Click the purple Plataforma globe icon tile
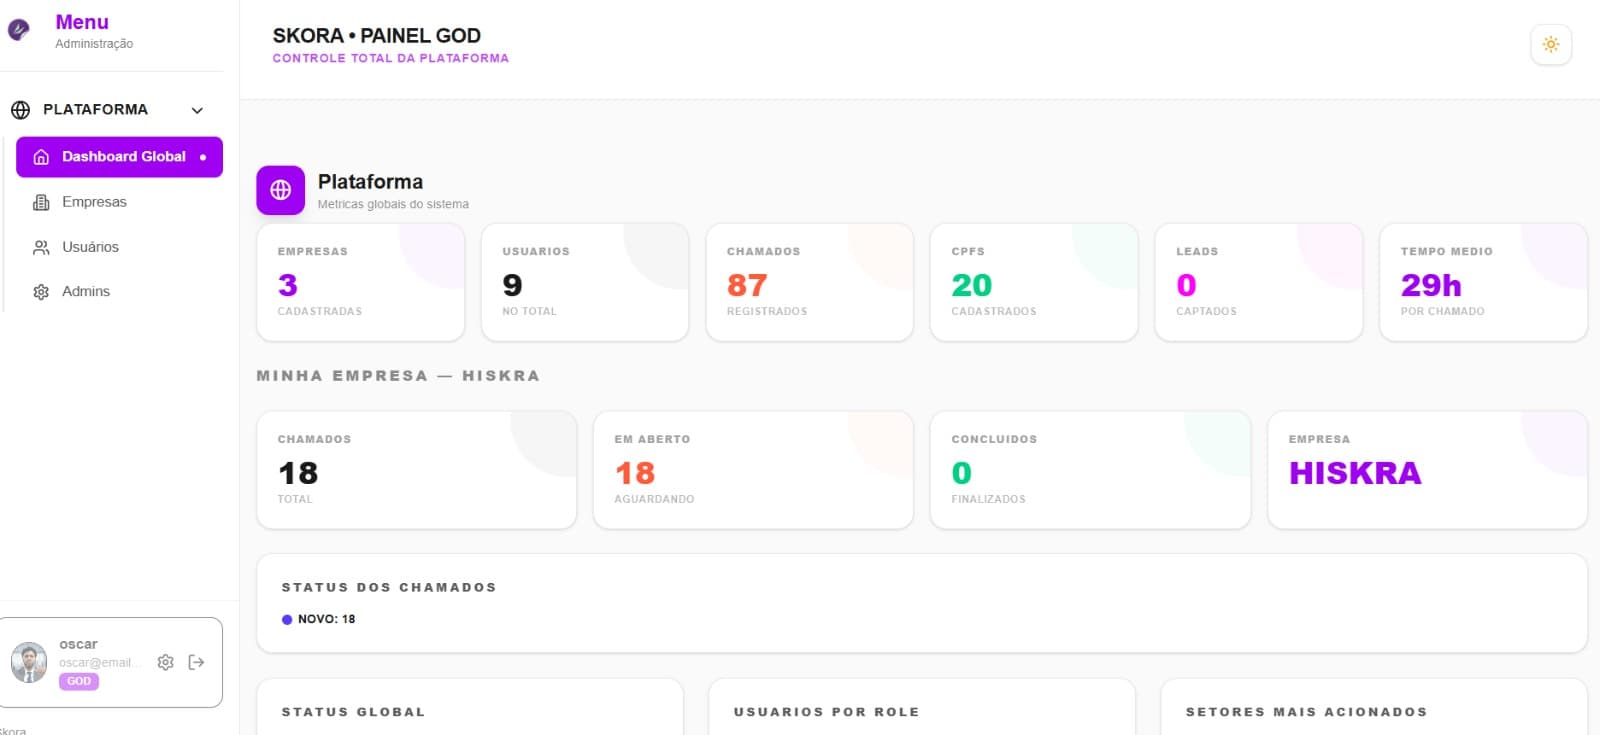Image resolution: width=1600 pixels, height=735 pixels. [x=280, y=190]
